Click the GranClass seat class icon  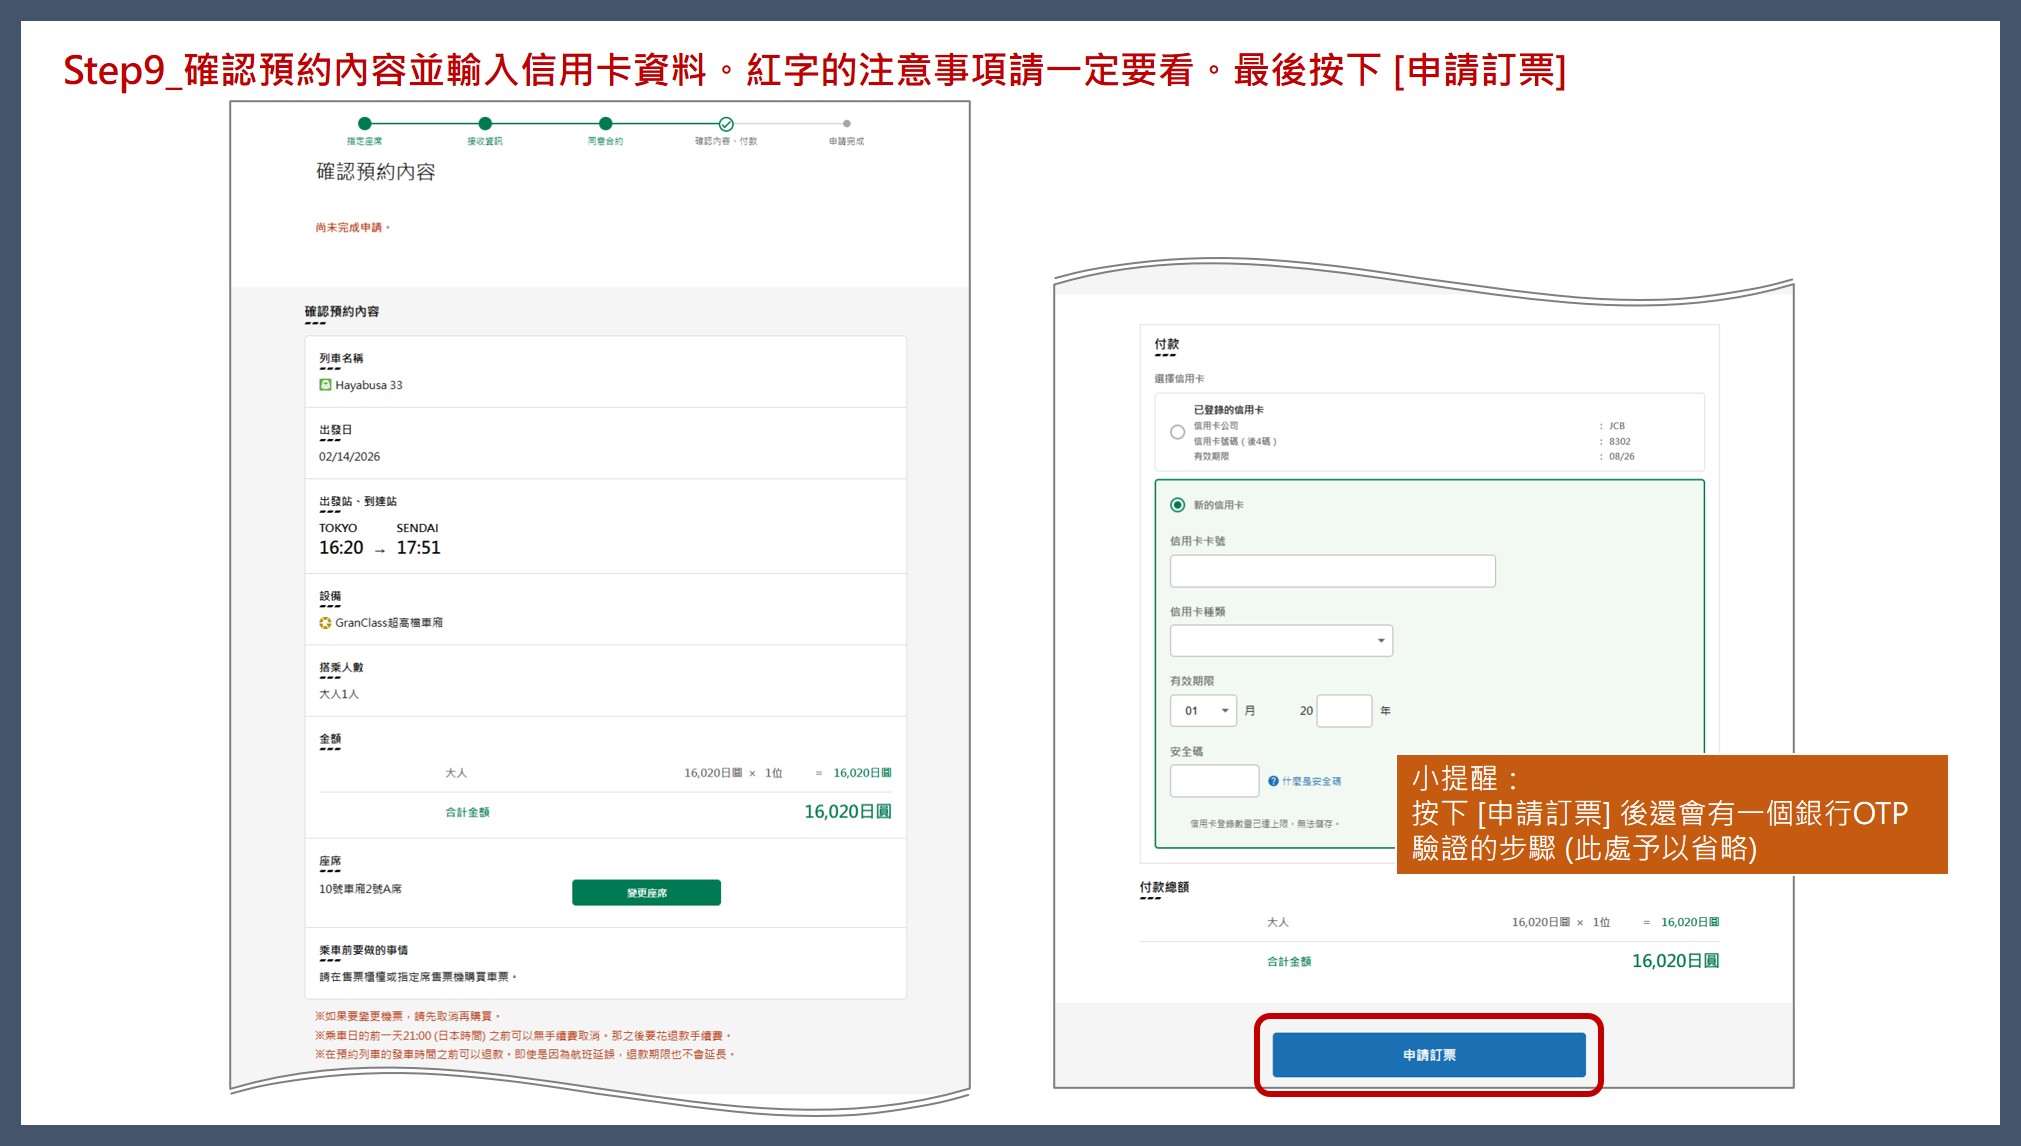(325, 623)
